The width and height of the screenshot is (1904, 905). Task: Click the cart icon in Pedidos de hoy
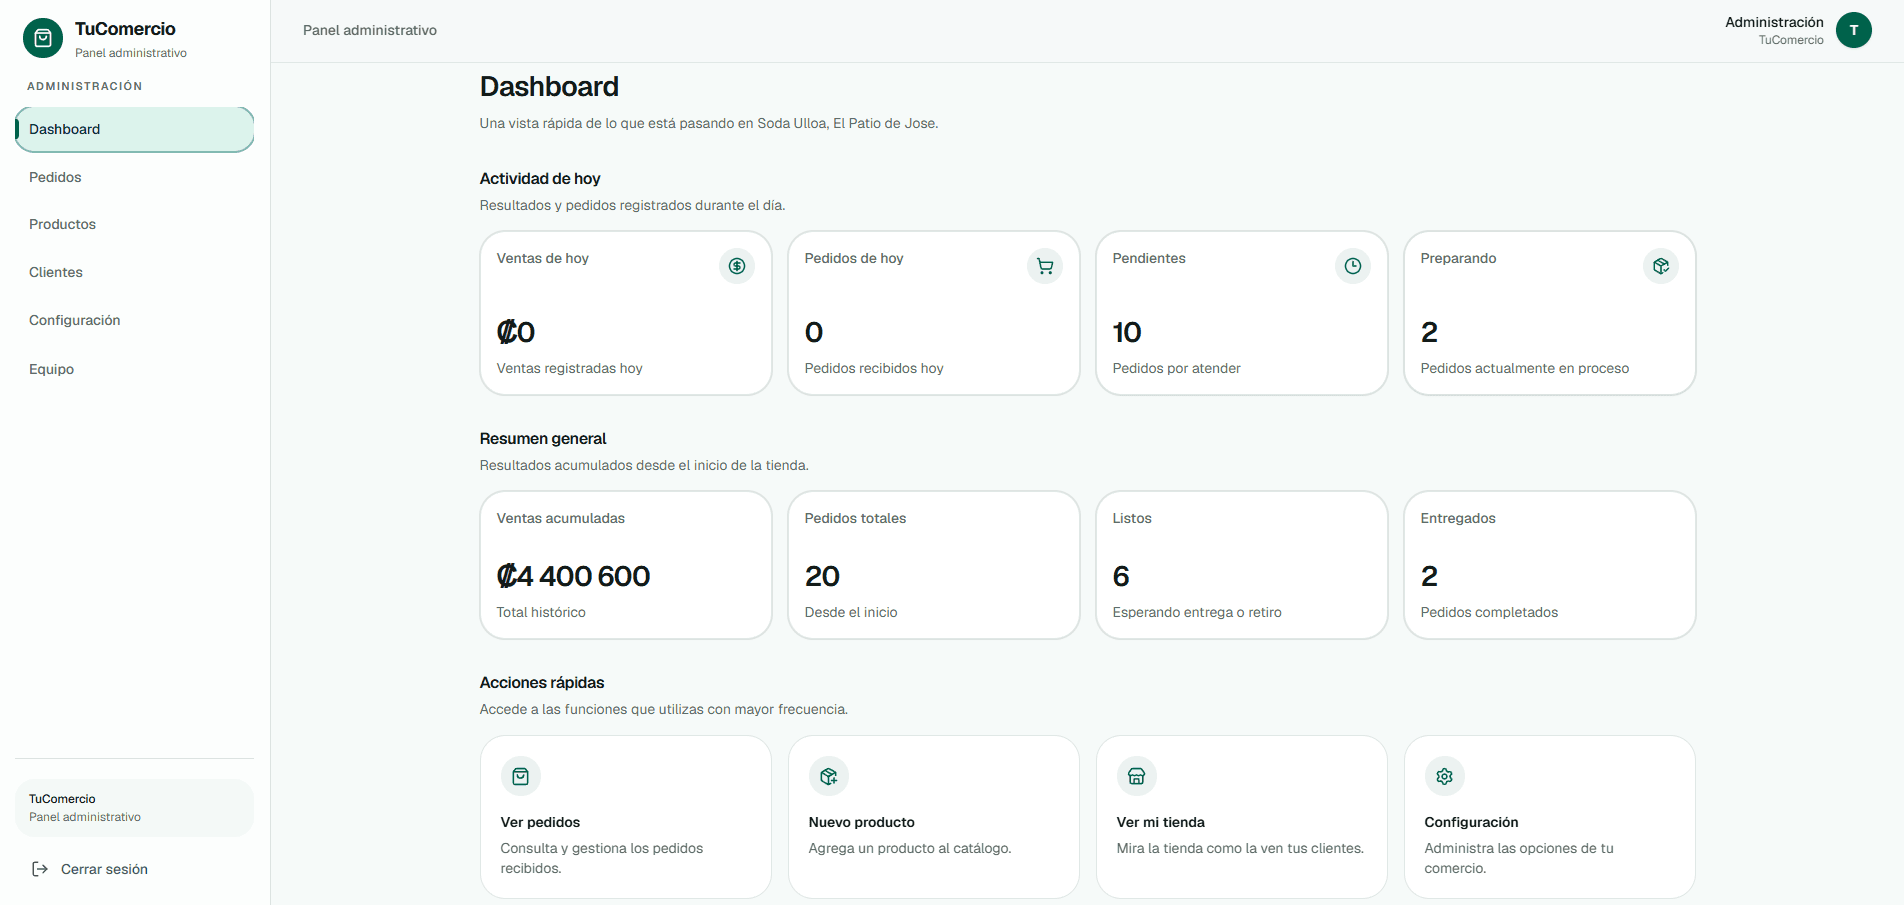click(x=1045, y=266)
